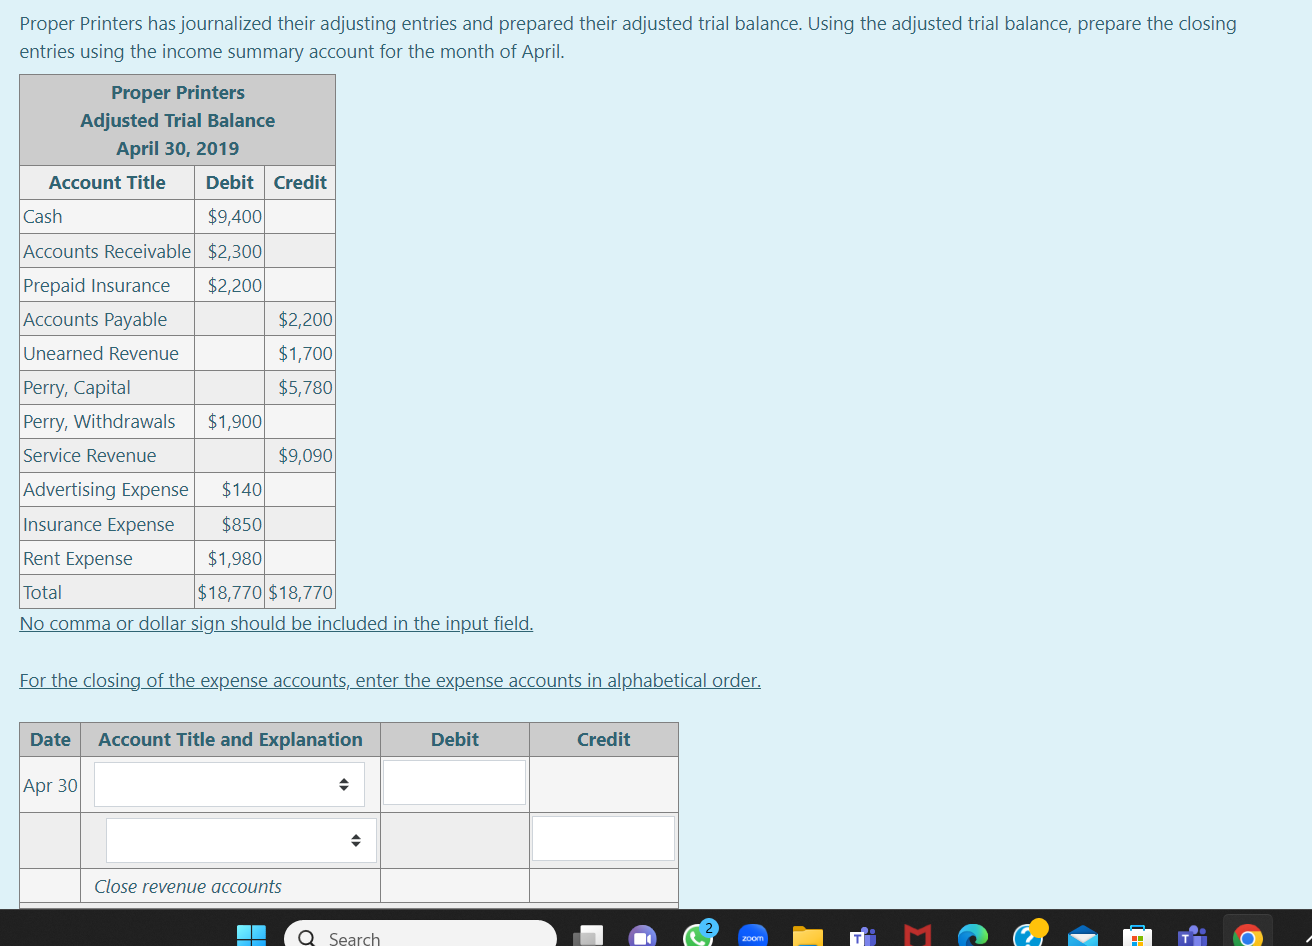
Task: Open the purple video chat taskbar icon
Action: [642, 937]
